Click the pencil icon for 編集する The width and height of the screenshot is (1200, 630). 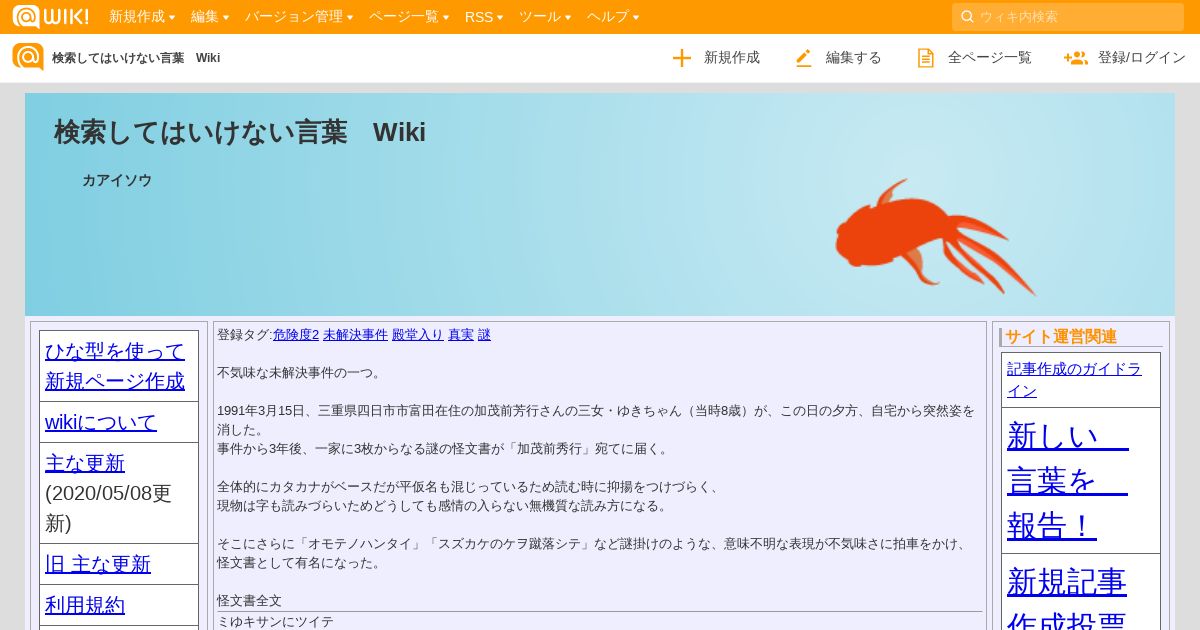pyautogui.click(x=804, y=58)
